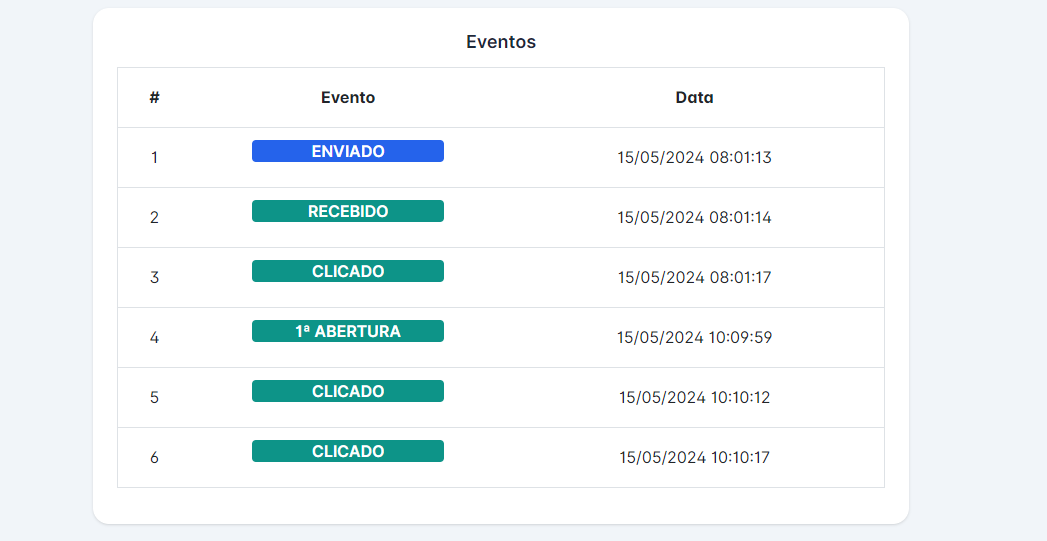Click row number 1 in the table

click(154, 158)
